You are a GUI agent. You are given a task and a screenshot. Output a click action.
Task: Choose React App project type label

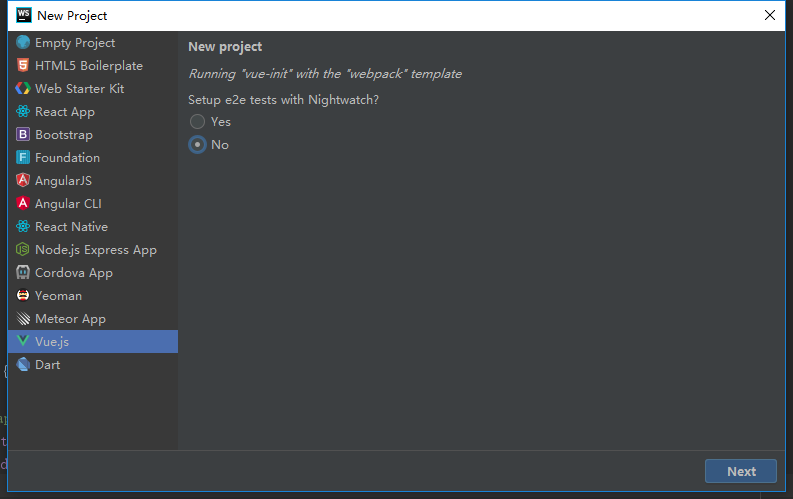(65, 112)
